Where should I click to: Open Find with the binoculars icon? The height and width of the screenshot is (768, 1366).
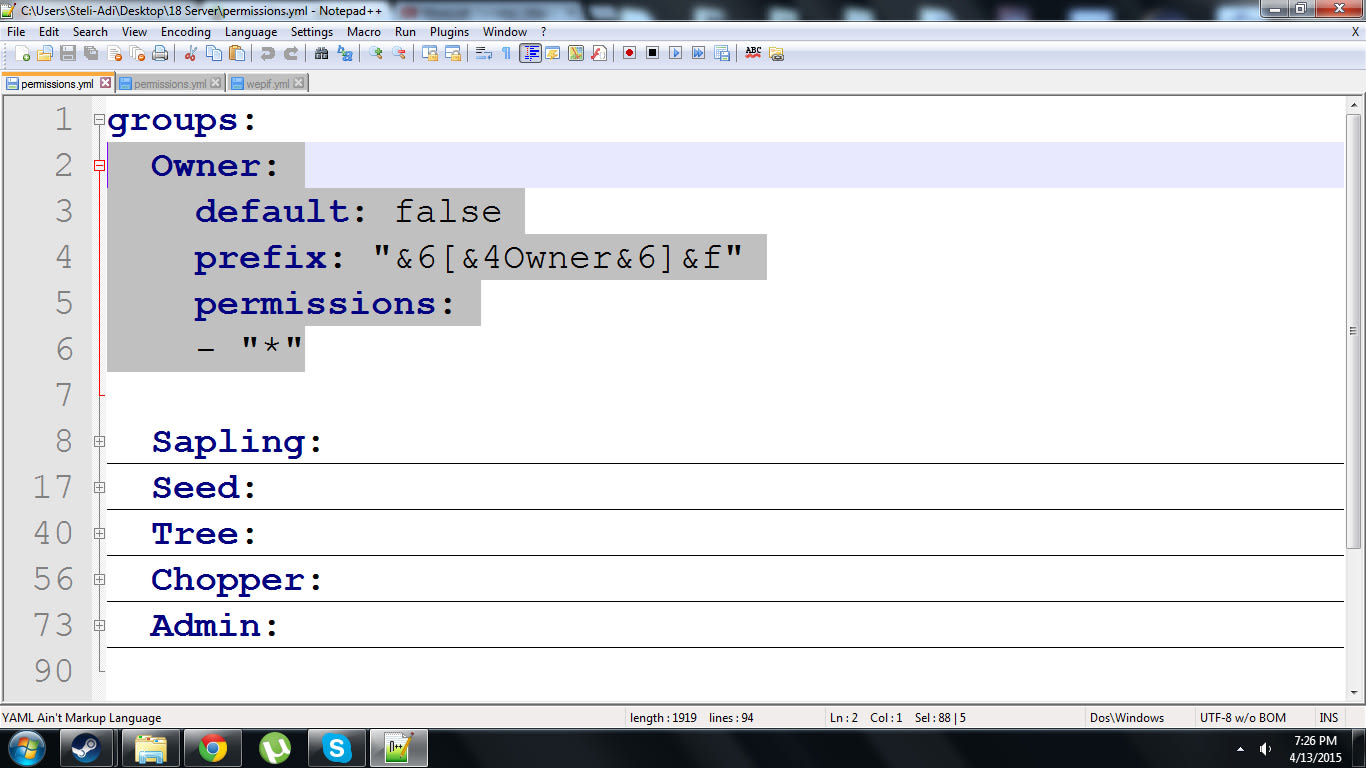pyautogui.click(x=321, y=53)
